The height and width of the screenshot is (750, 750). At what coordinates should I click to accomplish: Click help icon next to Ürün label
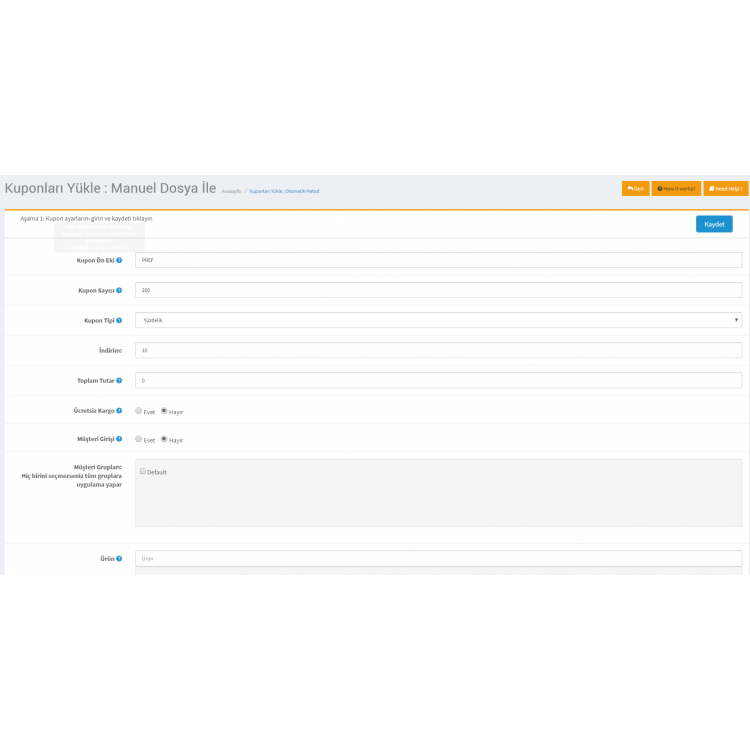coord(119,559)
